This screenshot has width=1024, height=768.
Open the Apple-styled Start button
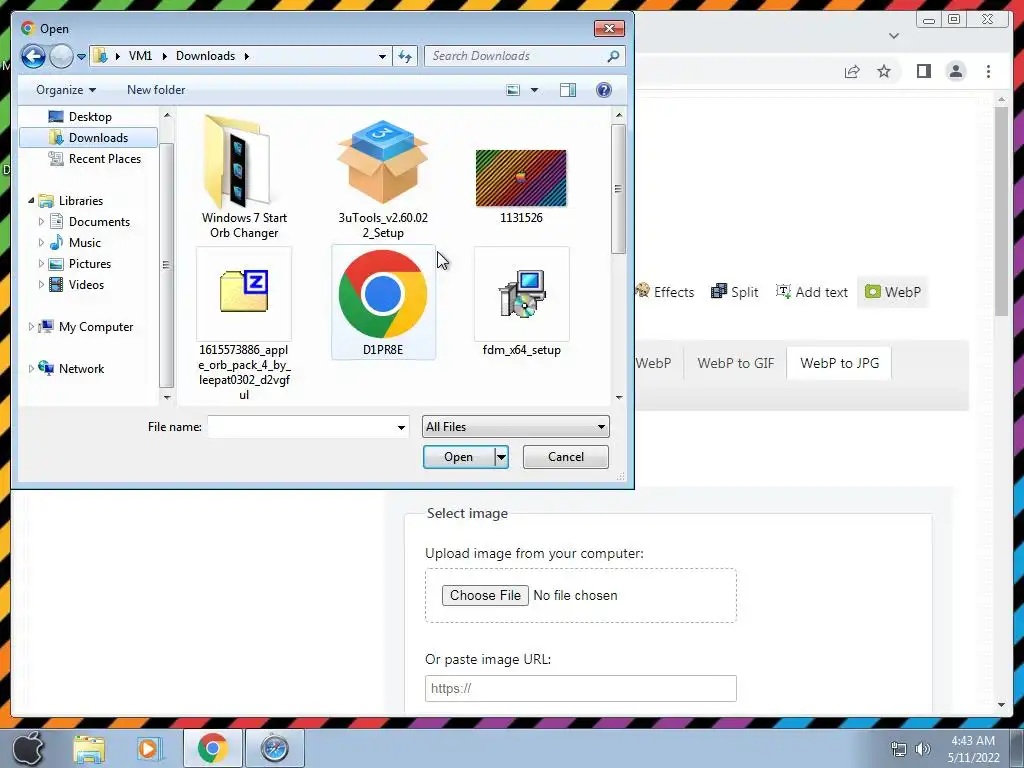click(x=27, y=748)
